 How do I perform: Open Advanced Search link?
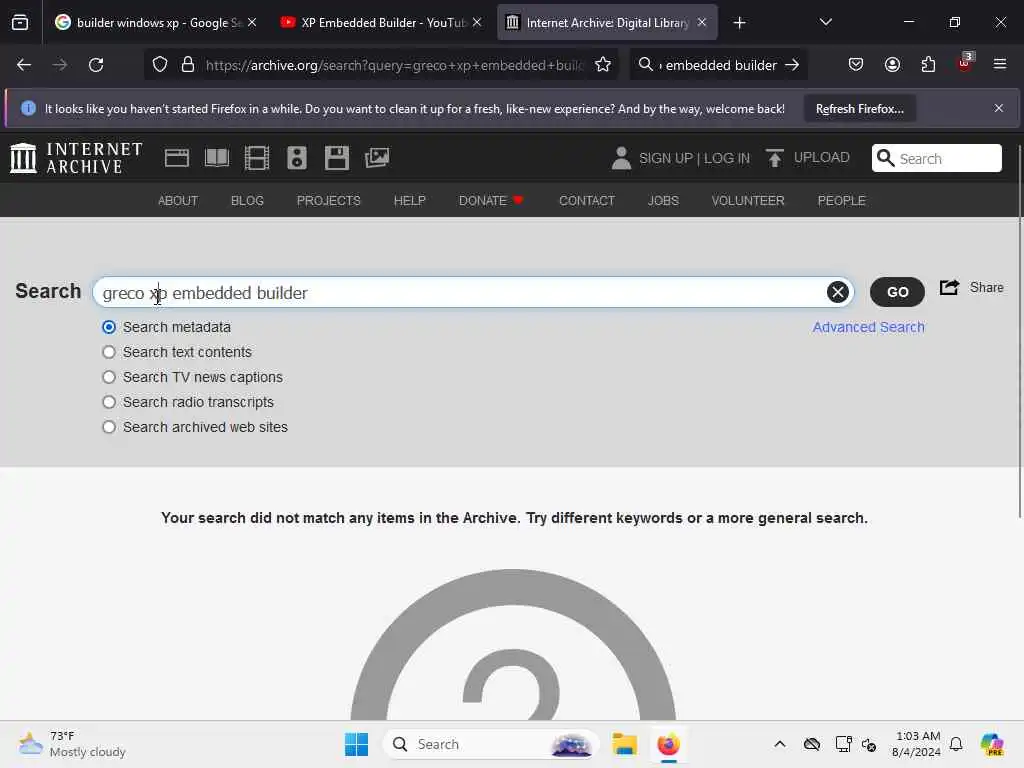[x=868, y=327]
